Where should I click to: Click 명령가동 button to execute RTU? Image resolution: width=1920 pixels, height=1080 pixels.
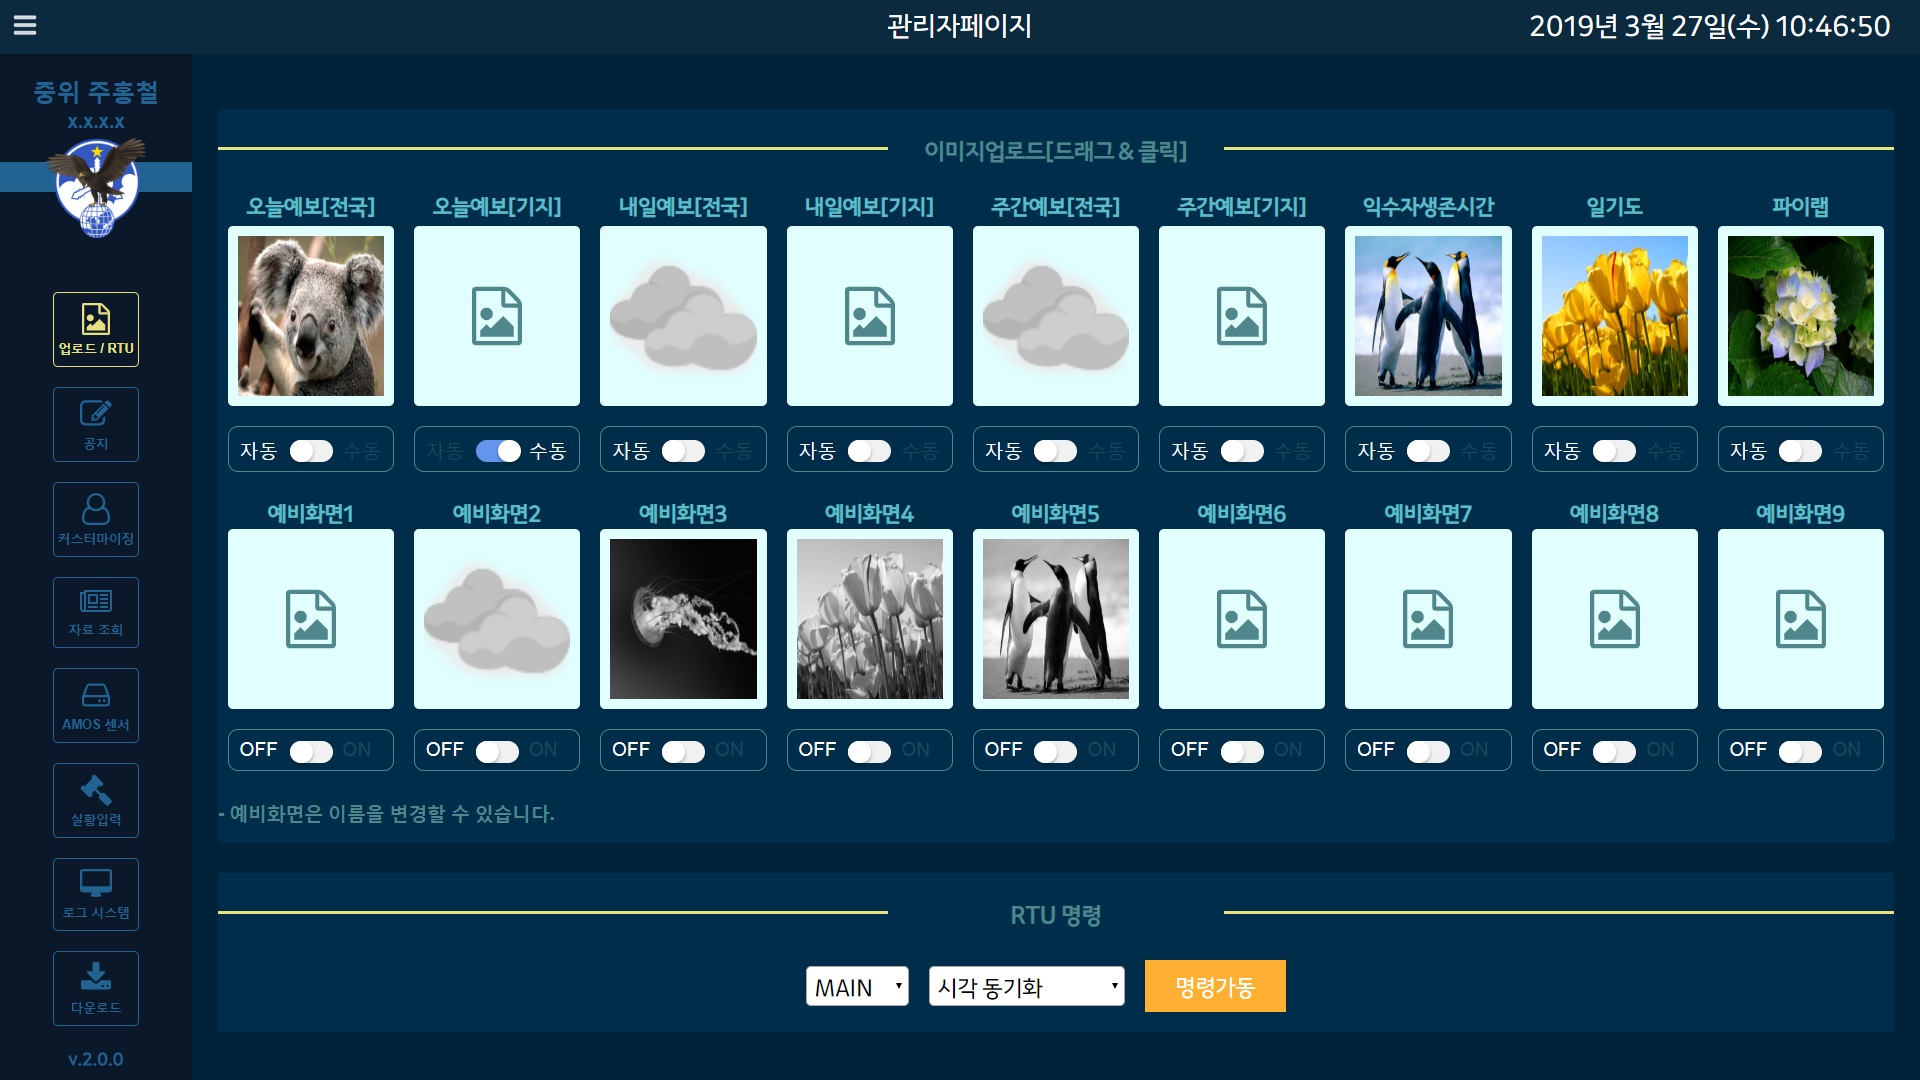(x=1215, y=985)
